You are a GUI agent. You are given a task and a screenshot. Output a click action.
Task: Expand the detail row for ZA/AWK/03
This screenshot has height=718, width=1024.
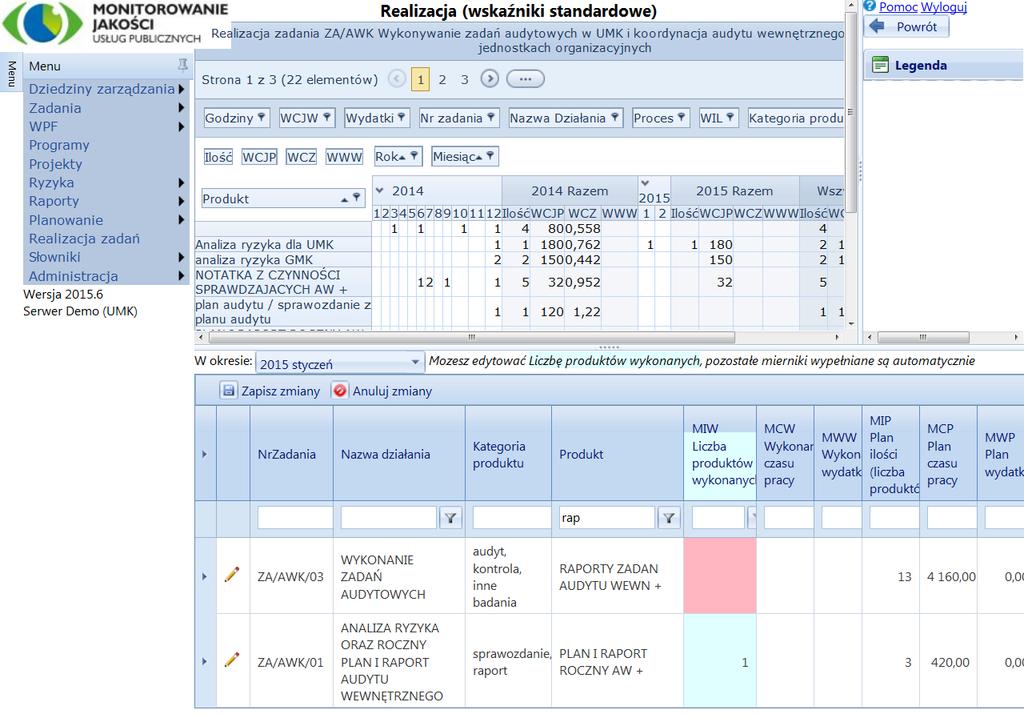pyautogui.click(x=204, y=576)
